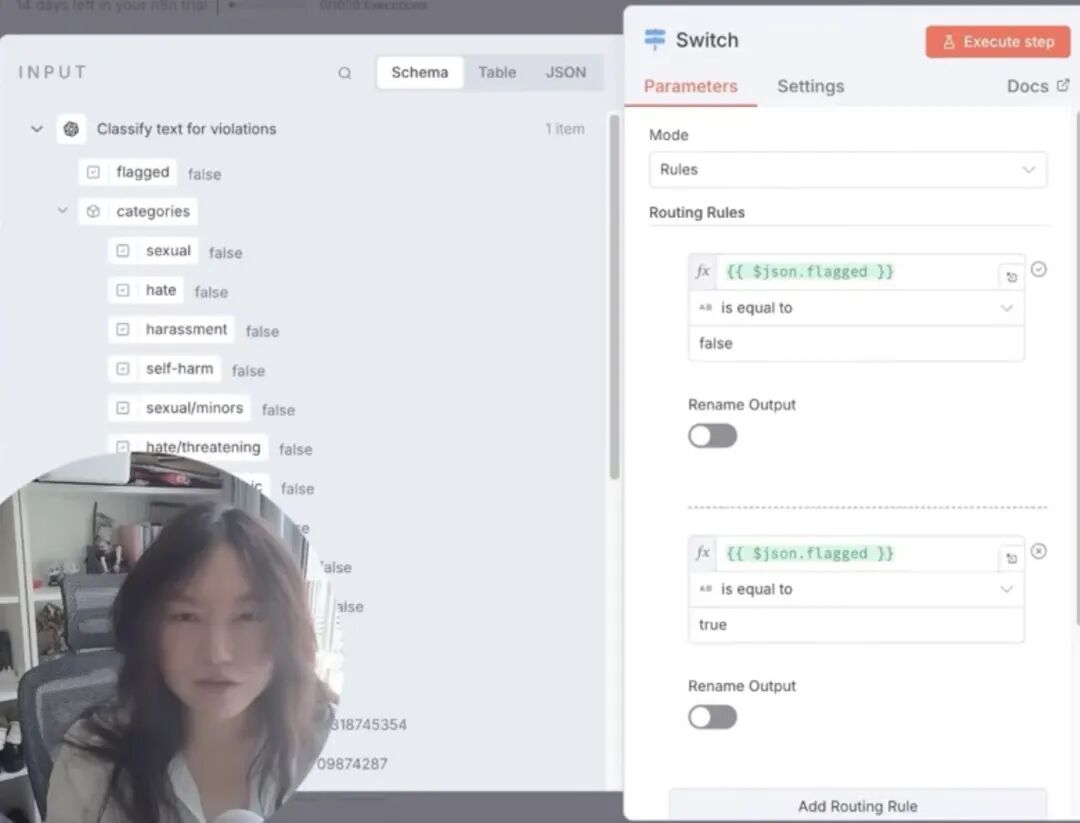Screen dimensions: 1080x823
Task: Select the categories field pill
Action: [138, 211]
